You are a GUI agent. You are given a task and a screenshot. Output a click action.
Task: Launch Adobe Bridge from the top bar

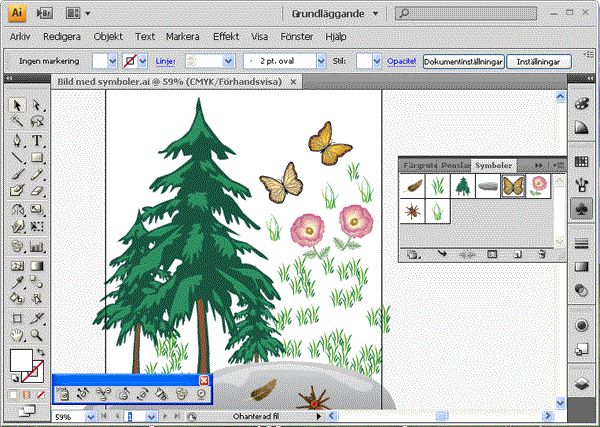pyautogui.click(x=45, y=14)
